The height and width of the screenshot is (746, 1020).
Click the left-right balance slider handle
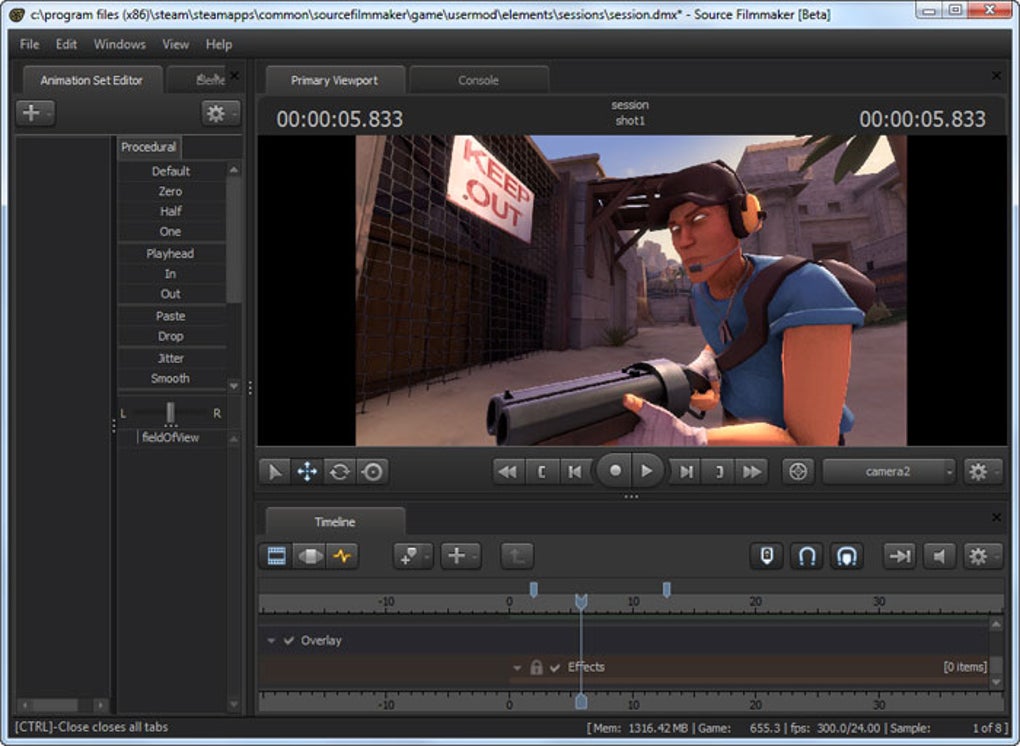pyautogui.click(x=171, y=412)
